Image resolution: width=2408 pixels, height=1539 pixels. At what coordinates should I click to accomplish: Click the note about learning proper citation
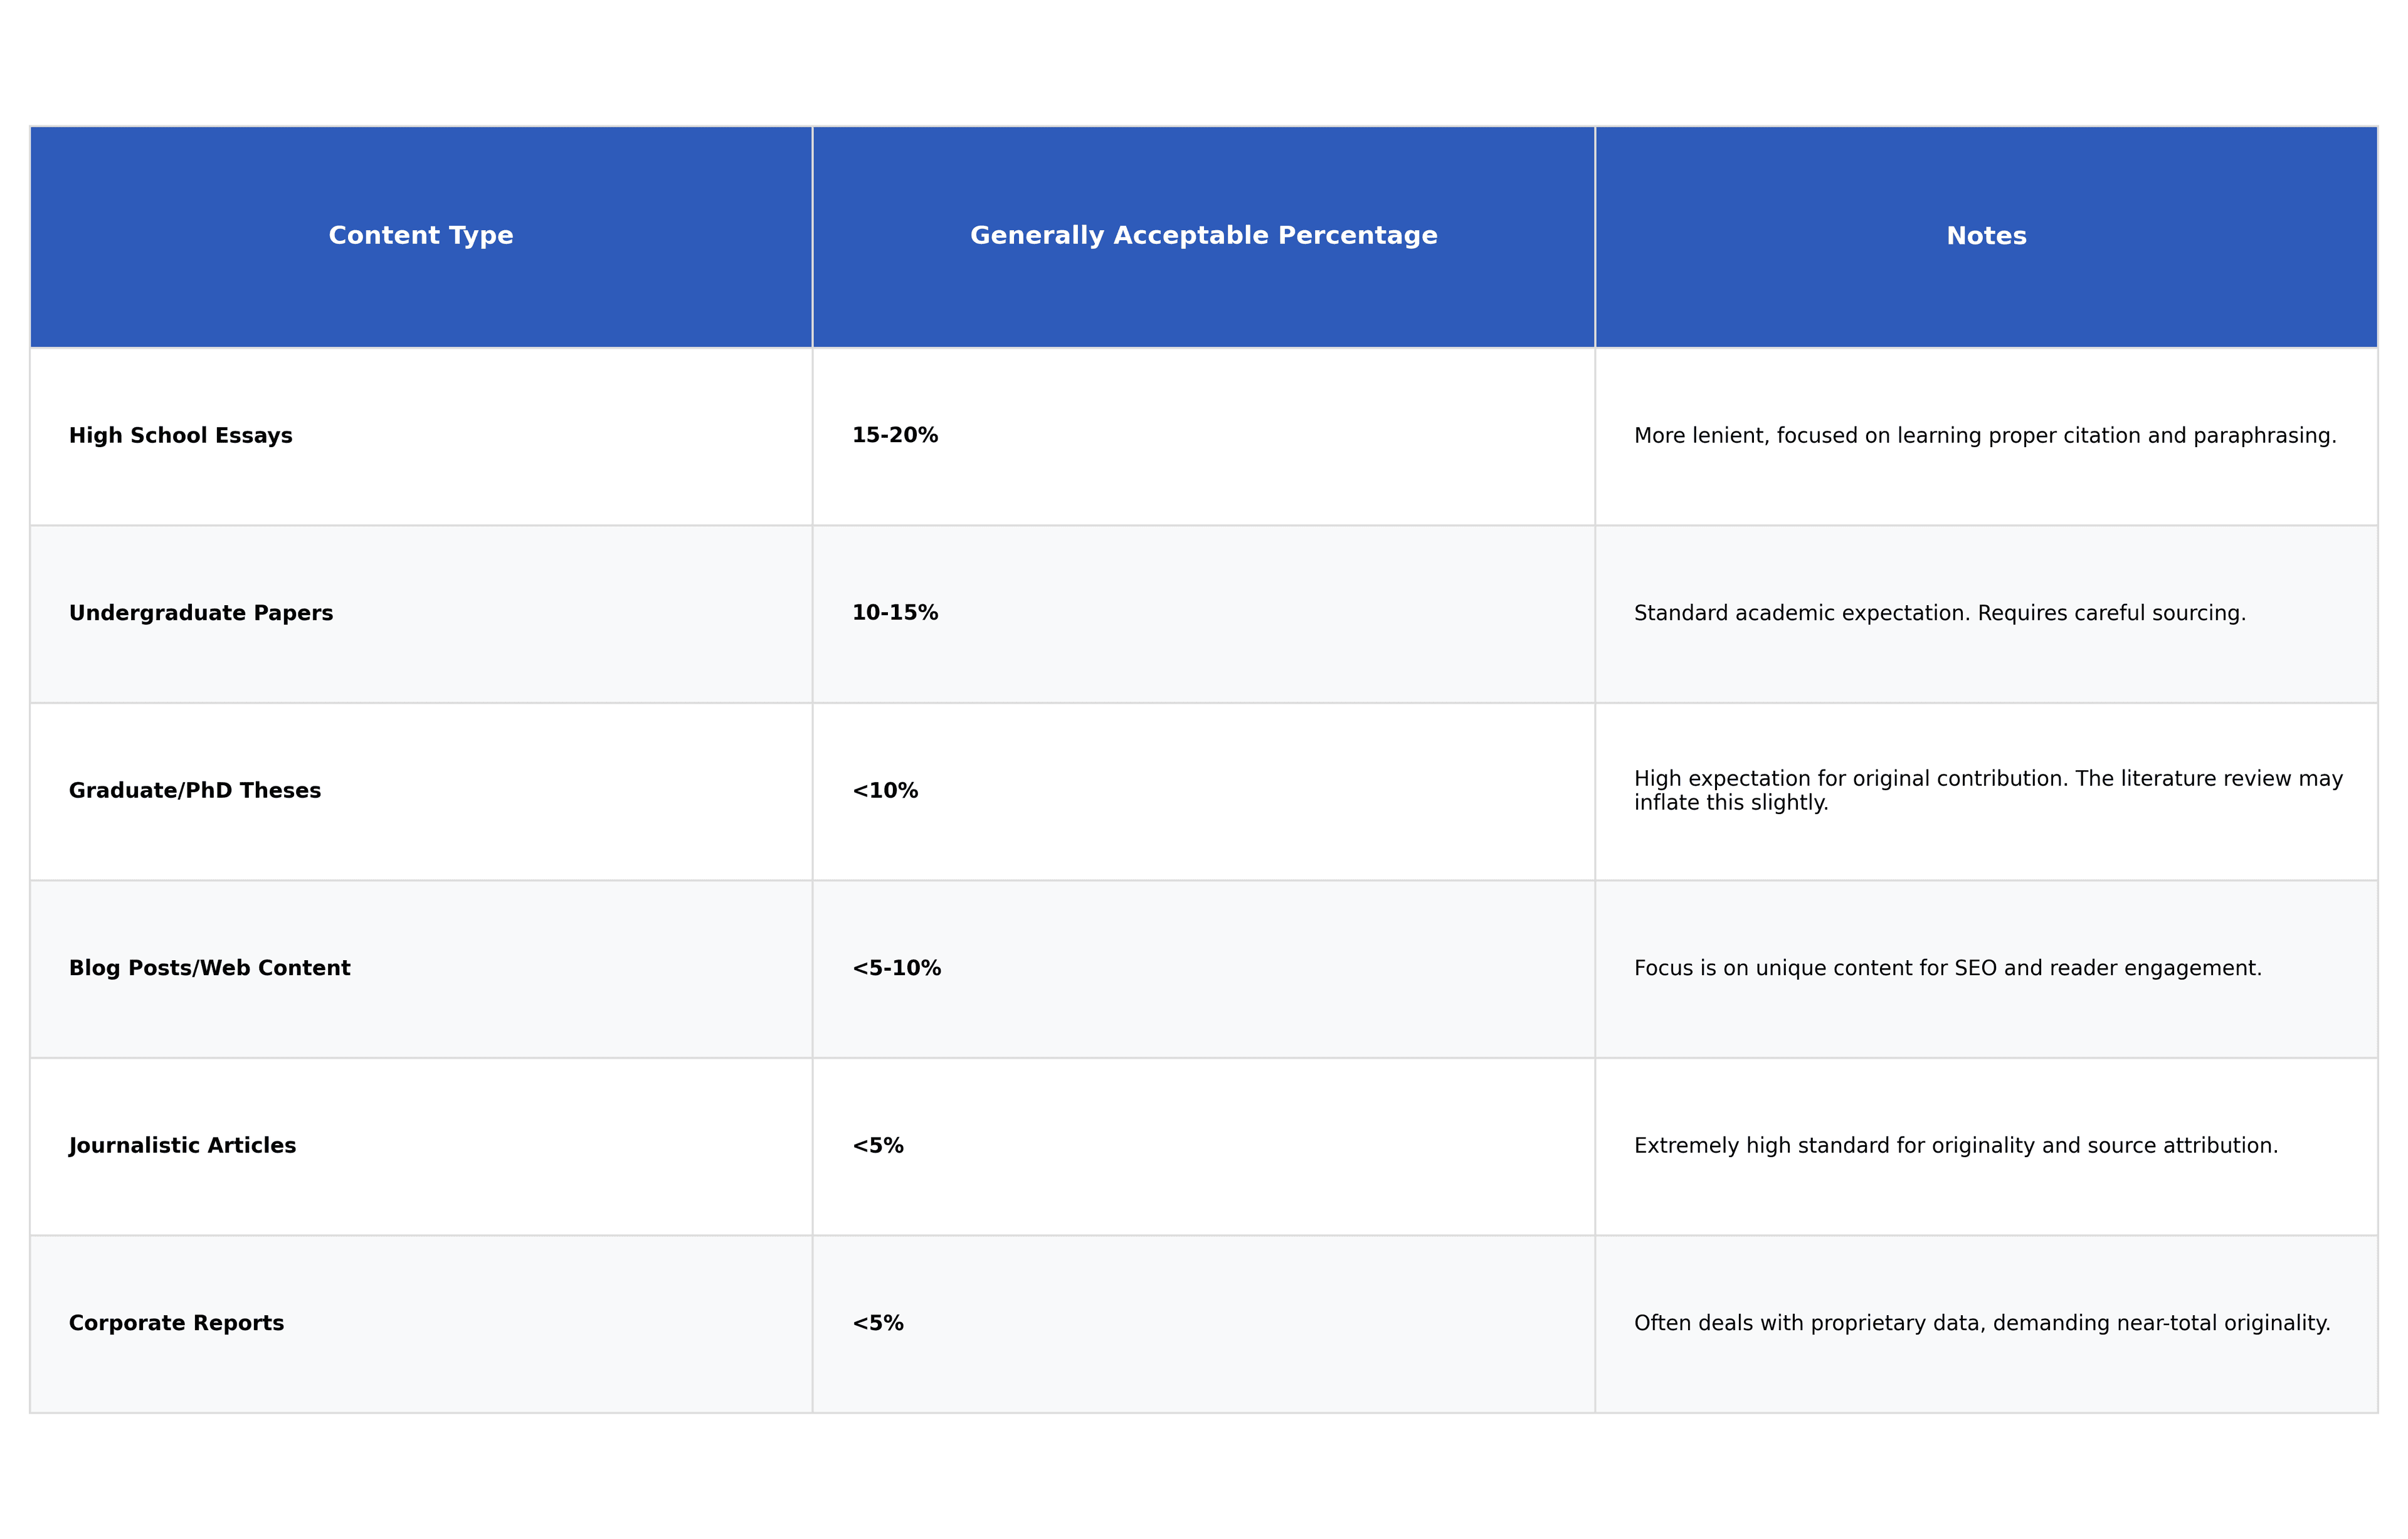[1985, 436]
